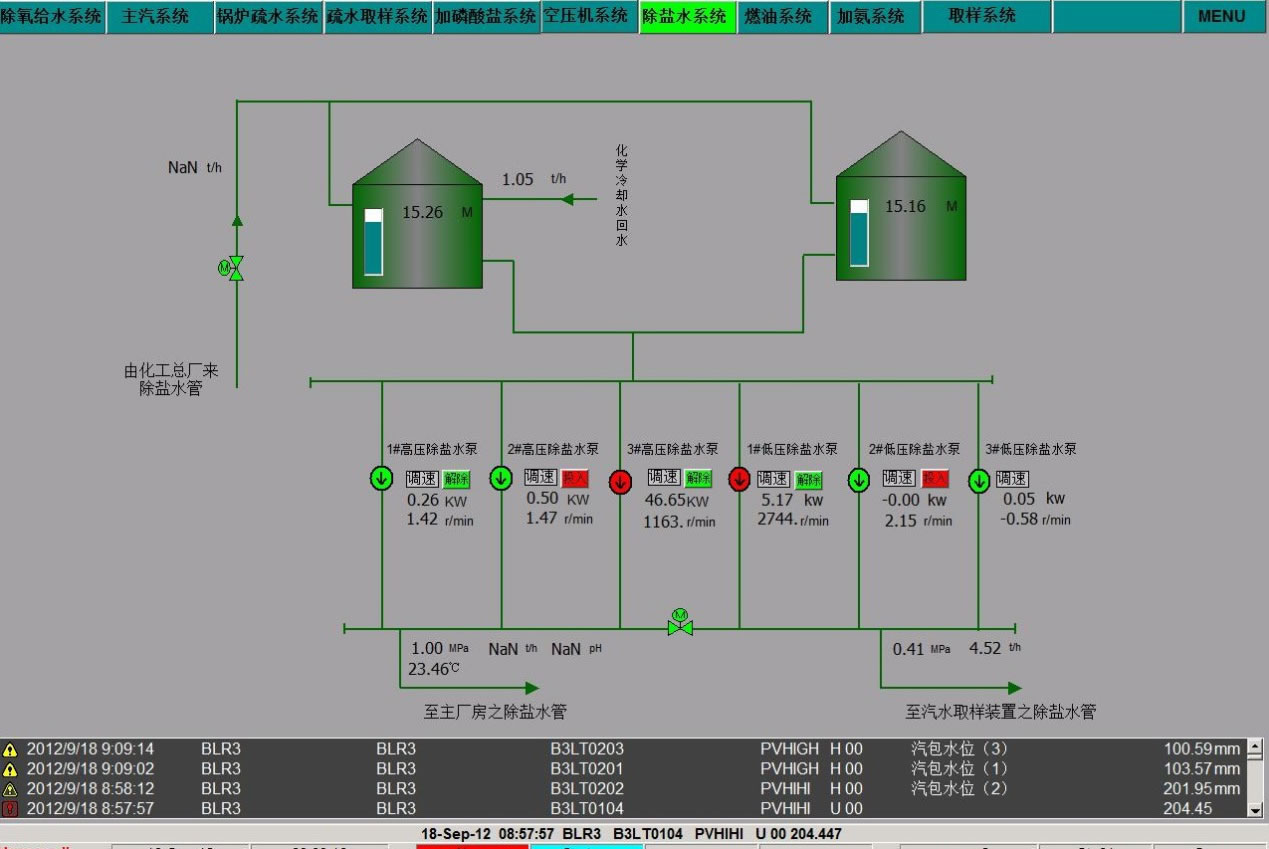Open 调速 control for 3#高压除盐水泵
This screenshot has width=1269, height=849.
point(663,478)
